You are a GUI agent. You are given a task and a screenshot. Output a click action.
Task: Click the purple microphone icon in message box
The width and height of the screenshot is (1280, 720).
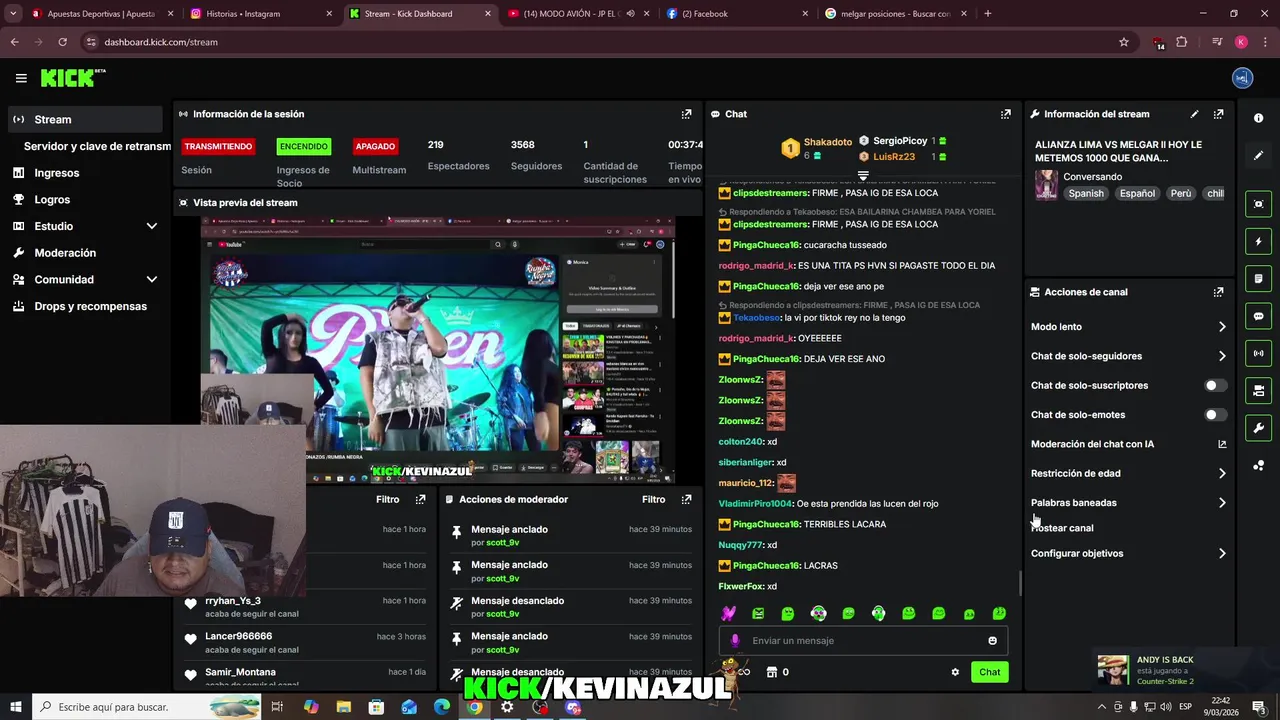click(735, 641)
